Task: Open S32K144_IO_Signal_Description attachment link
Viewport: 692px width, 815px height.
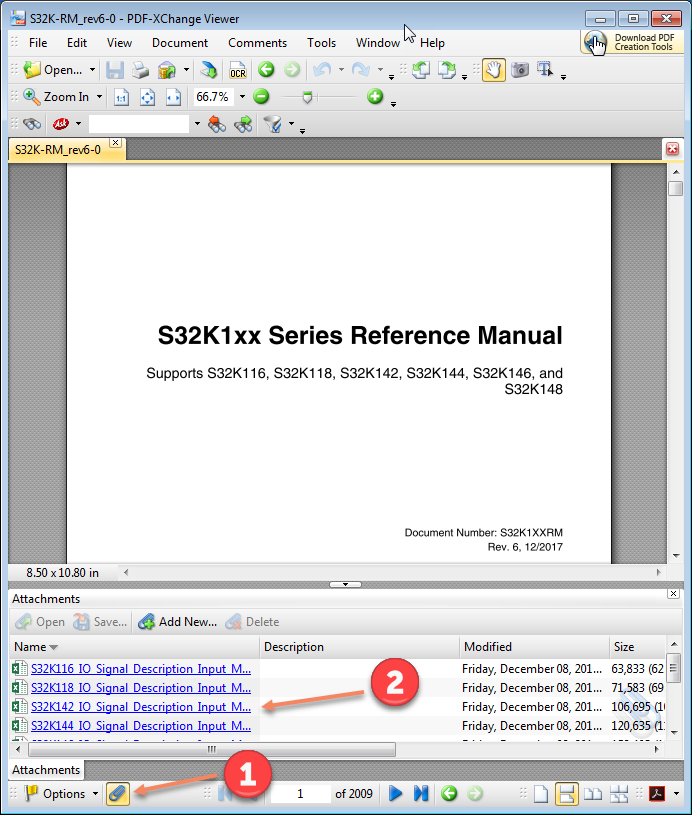Action: [141, 726]
